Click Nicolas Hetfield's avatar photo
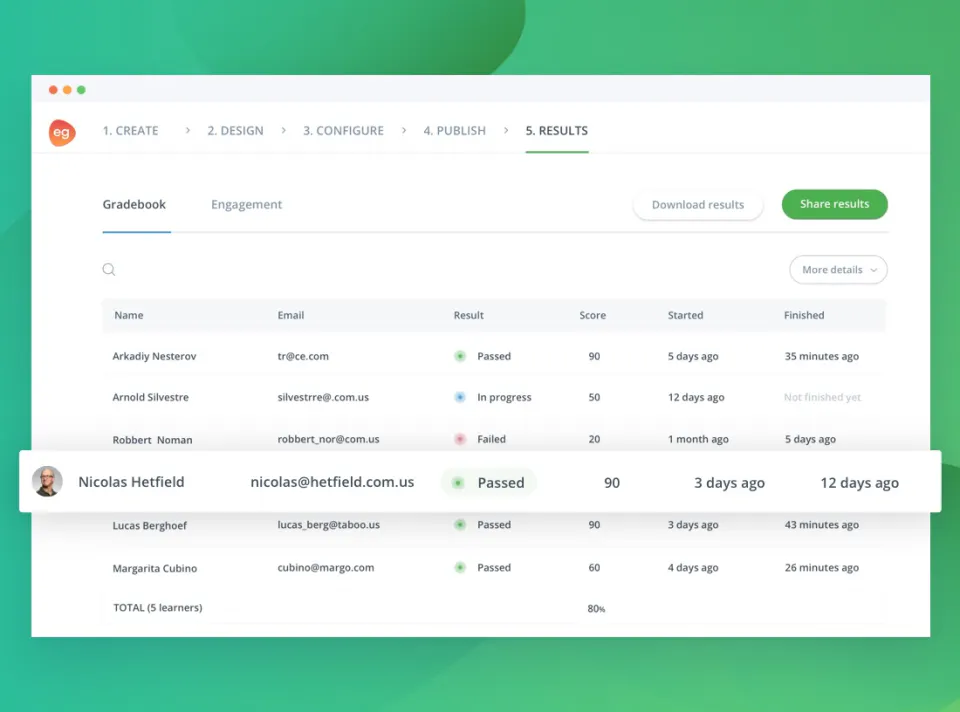The image size is (960, 712). 47,481
